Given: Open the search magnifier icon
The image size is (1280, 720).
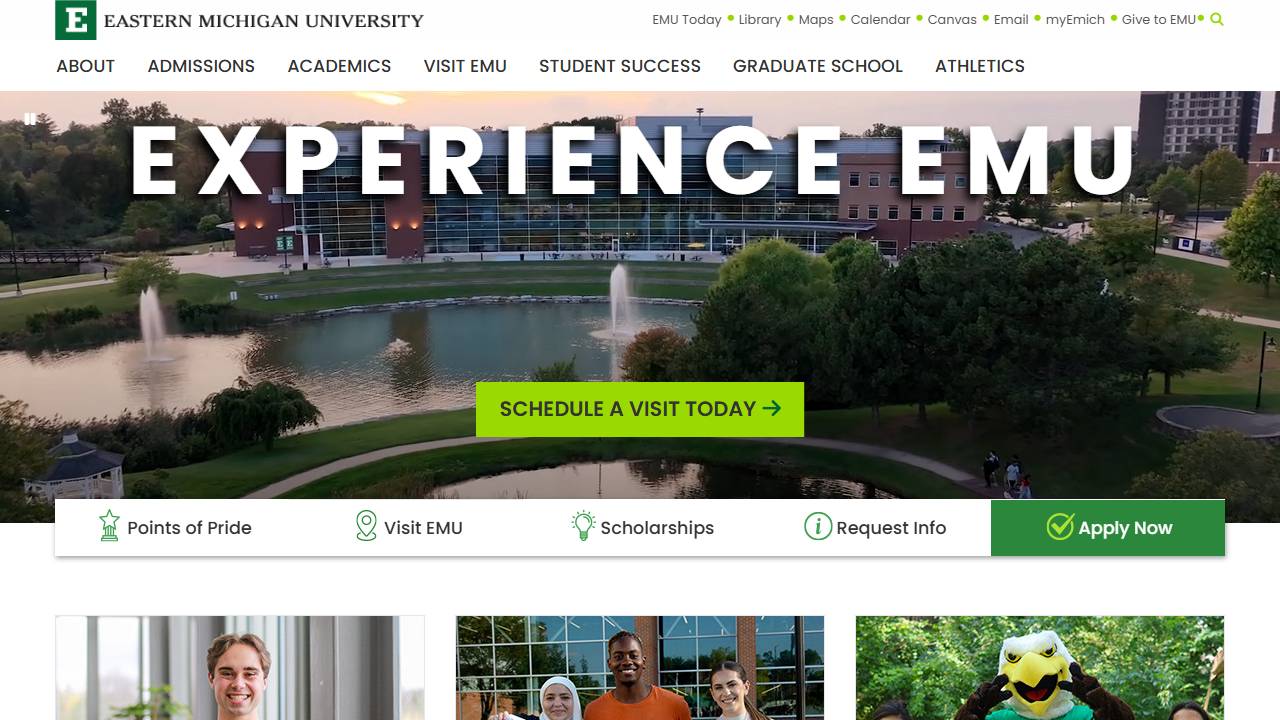Looking at the screenshot, I should (x=1216, y=19).
